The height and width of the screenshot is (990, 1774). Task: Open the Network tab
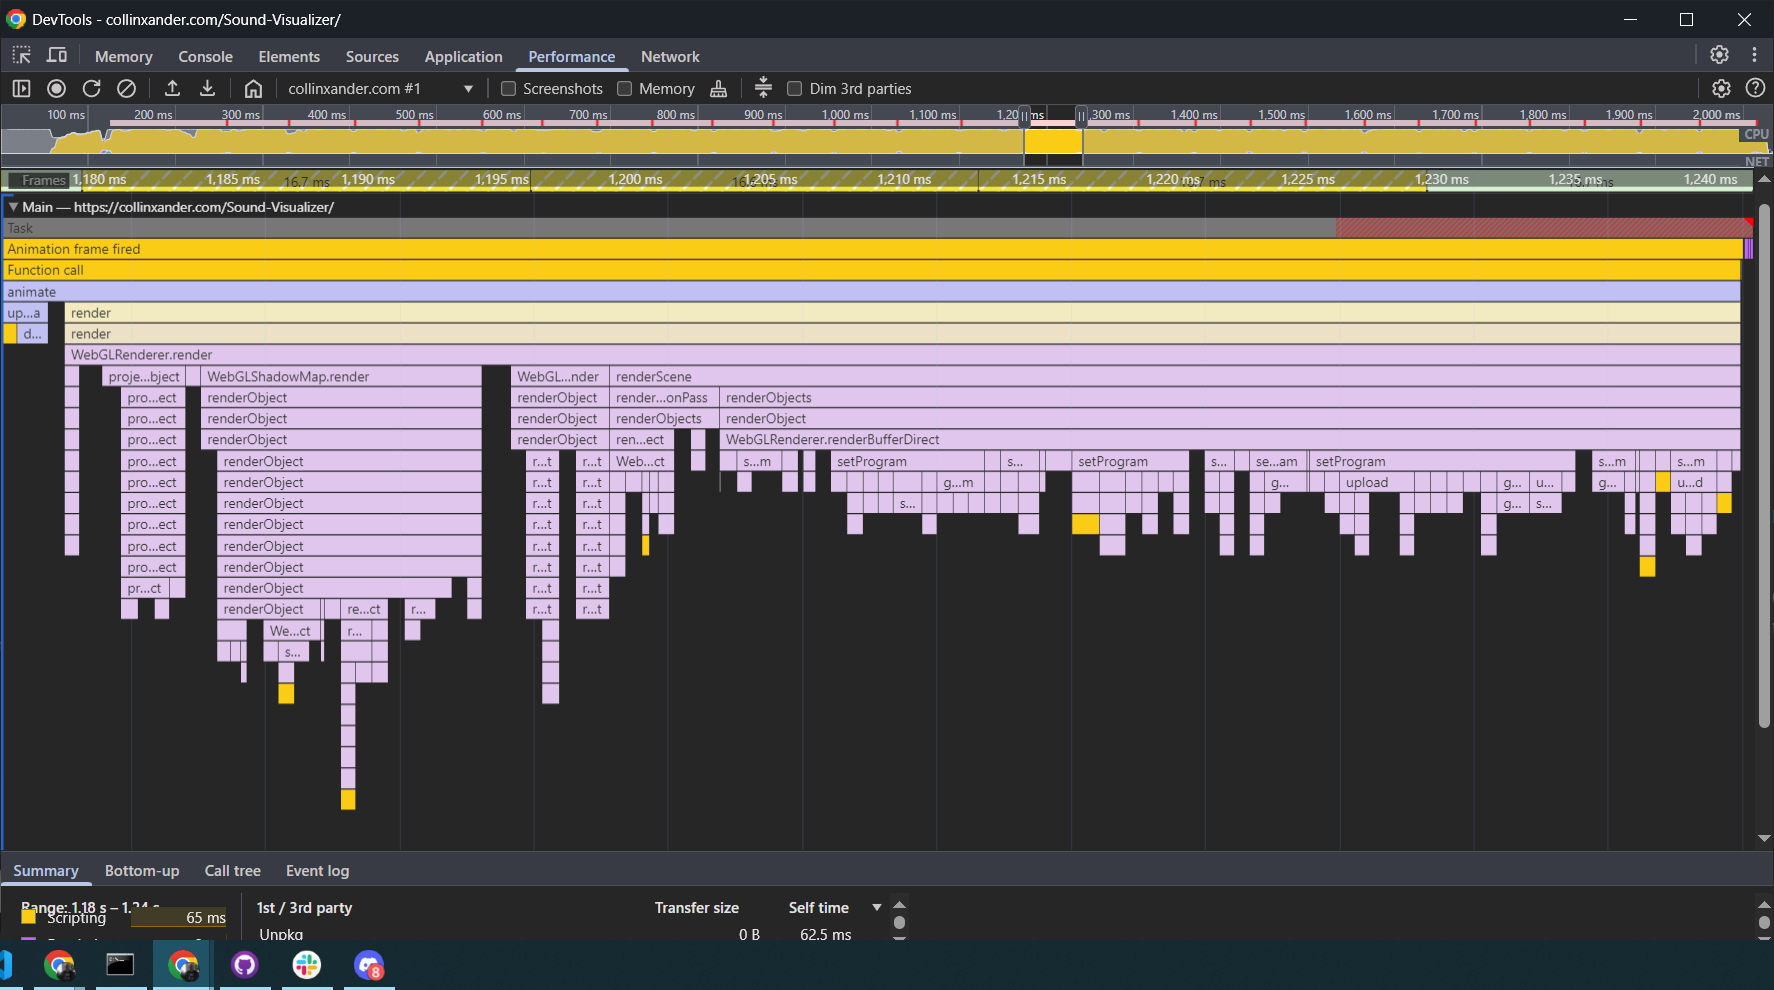click(670, 57)
